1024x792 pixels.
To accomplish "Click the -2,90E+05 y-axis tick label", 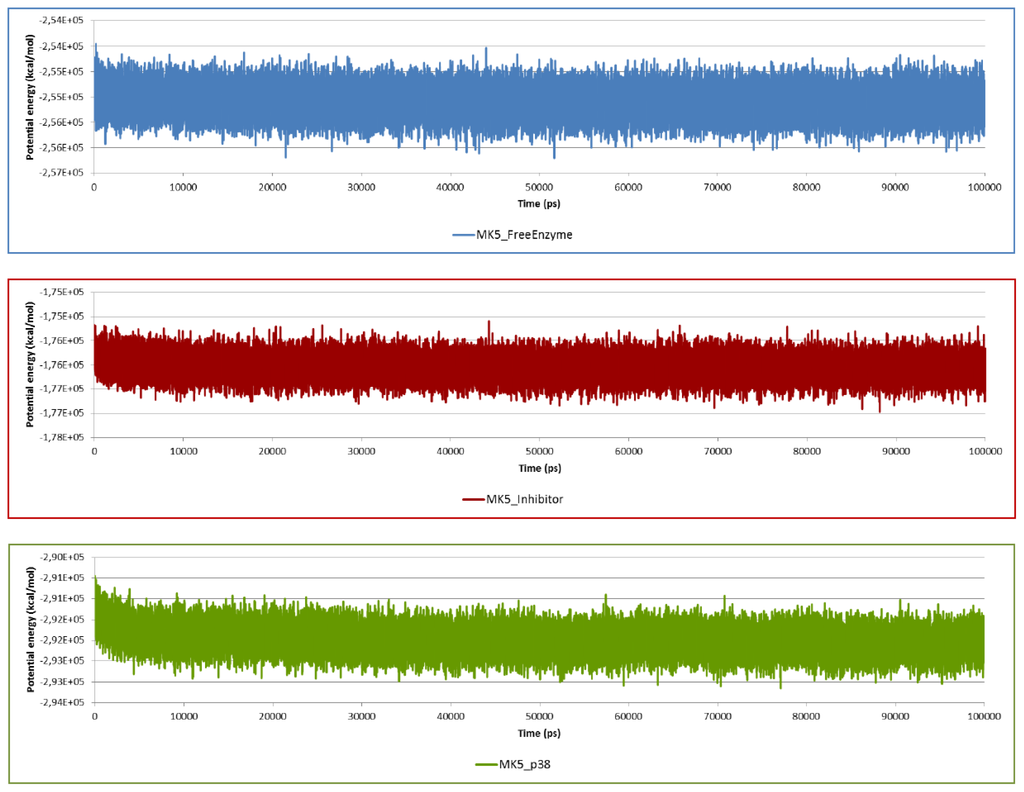I will (x=62, y=557).
